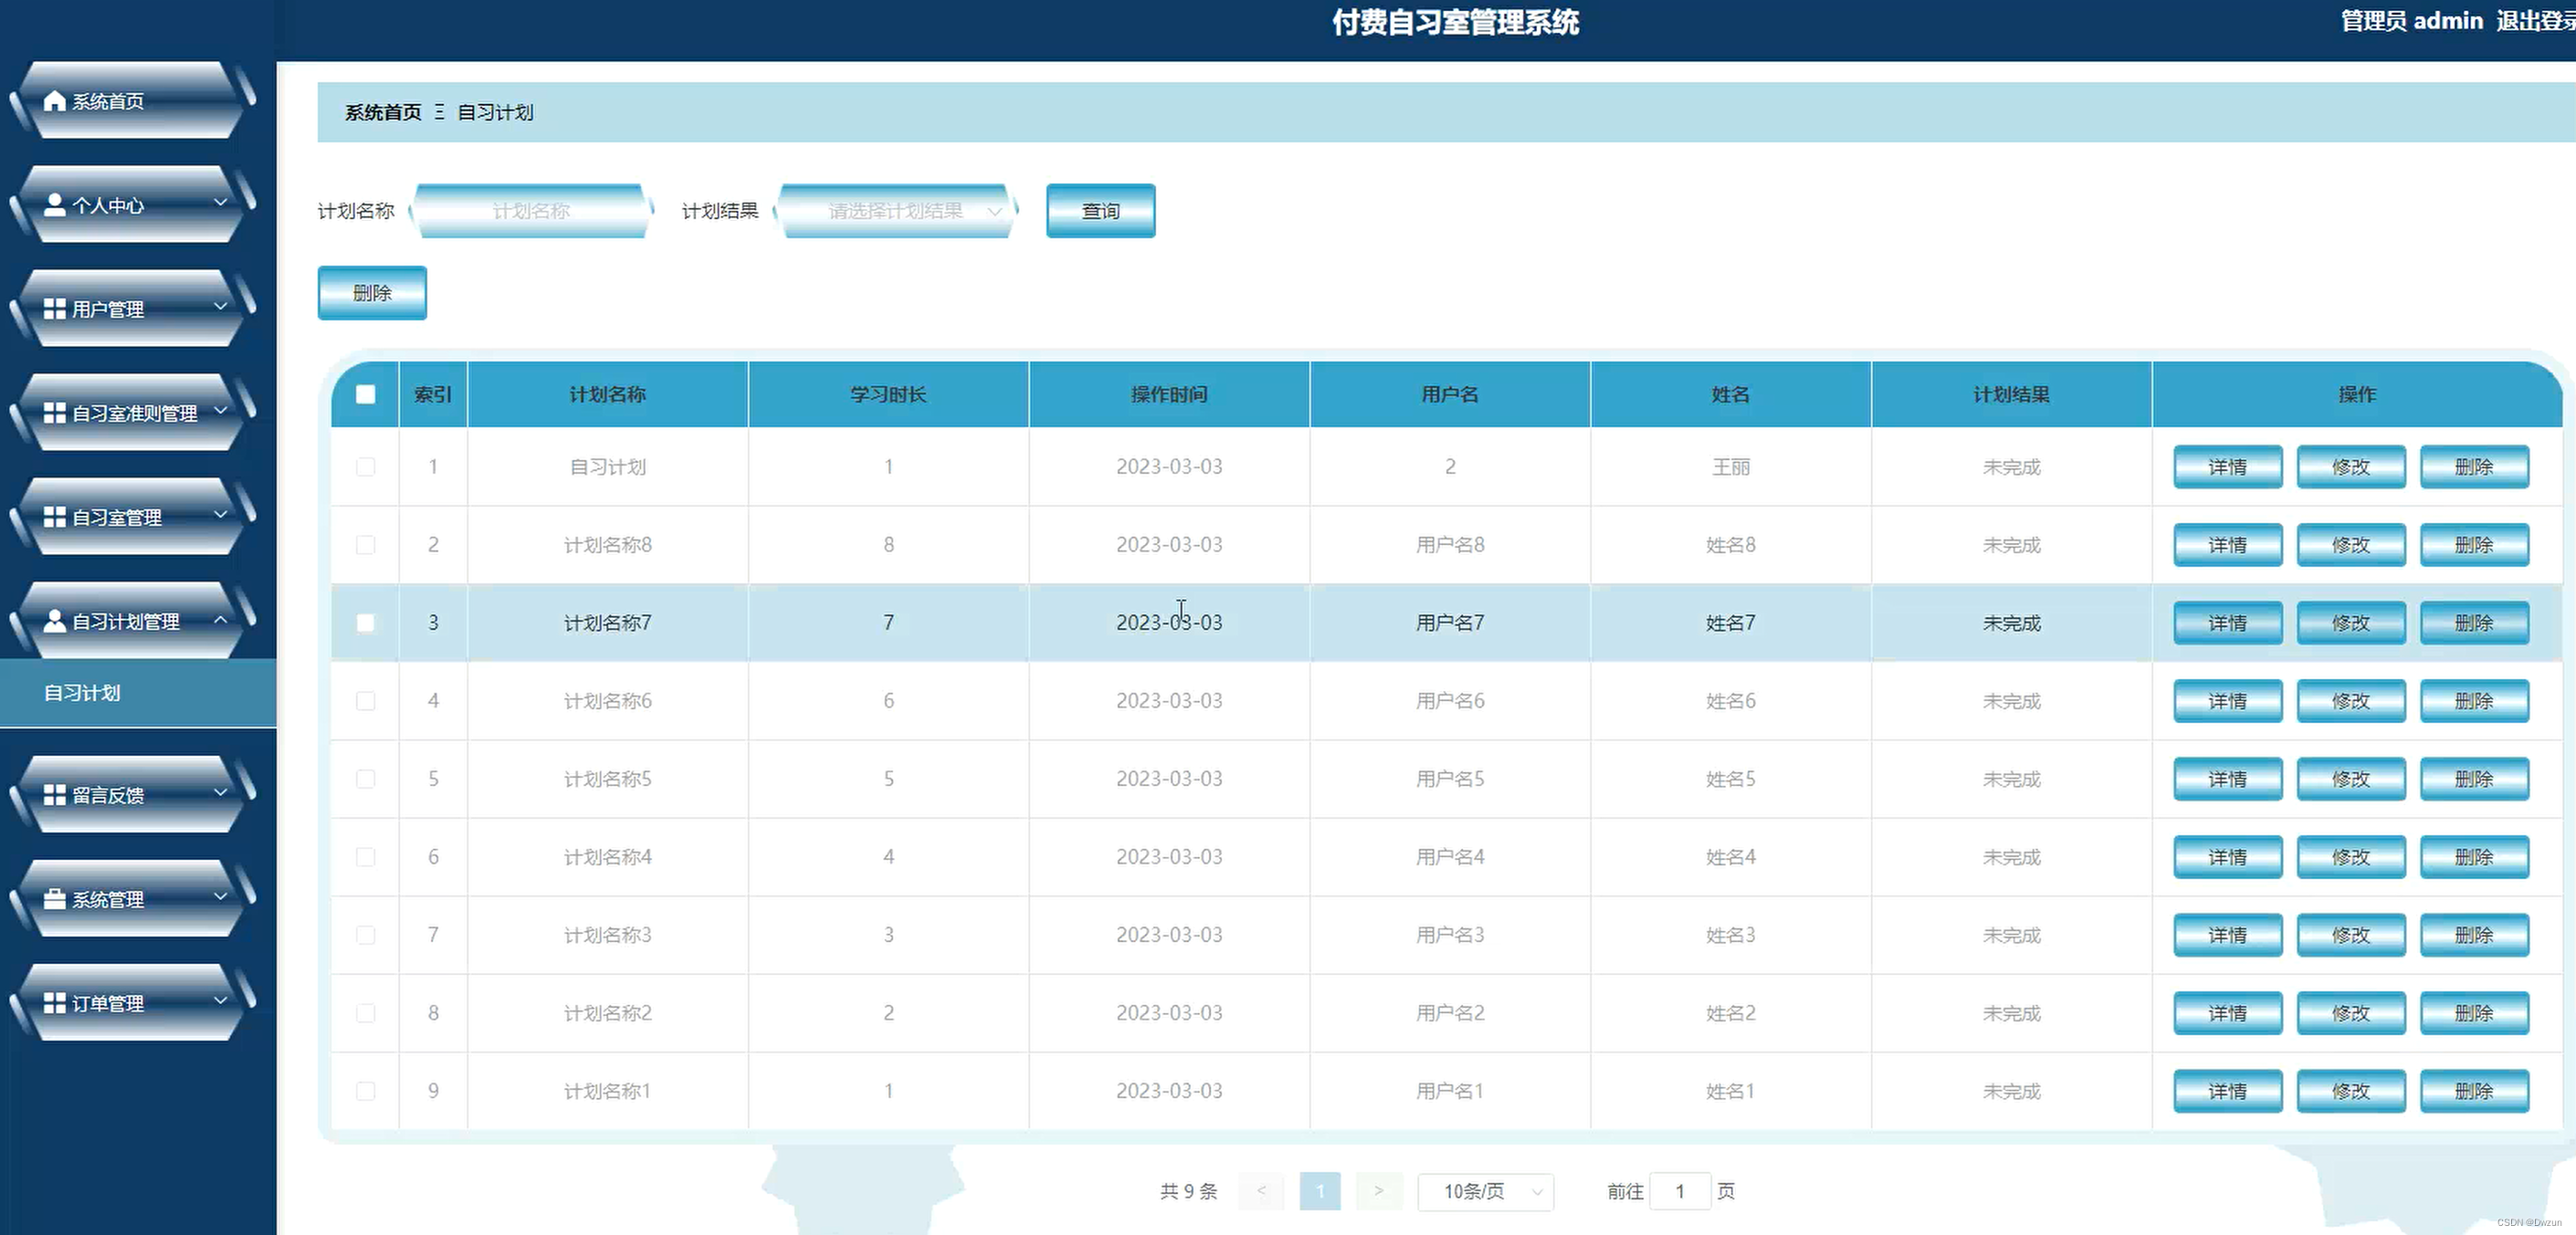Open the 个人中心 sidebar menu label
Image resolution: width=2576 pixels, height=1235 pixels.
[108, 205]
